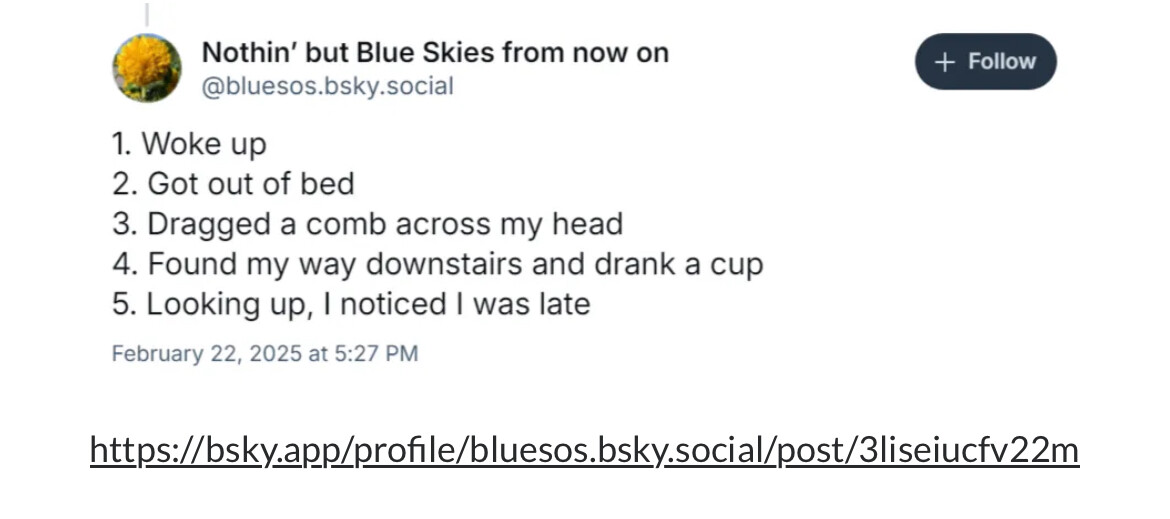1170x519 pixels.
Task: Click the 'Looking up, I noticed' line
Action: 351,304
